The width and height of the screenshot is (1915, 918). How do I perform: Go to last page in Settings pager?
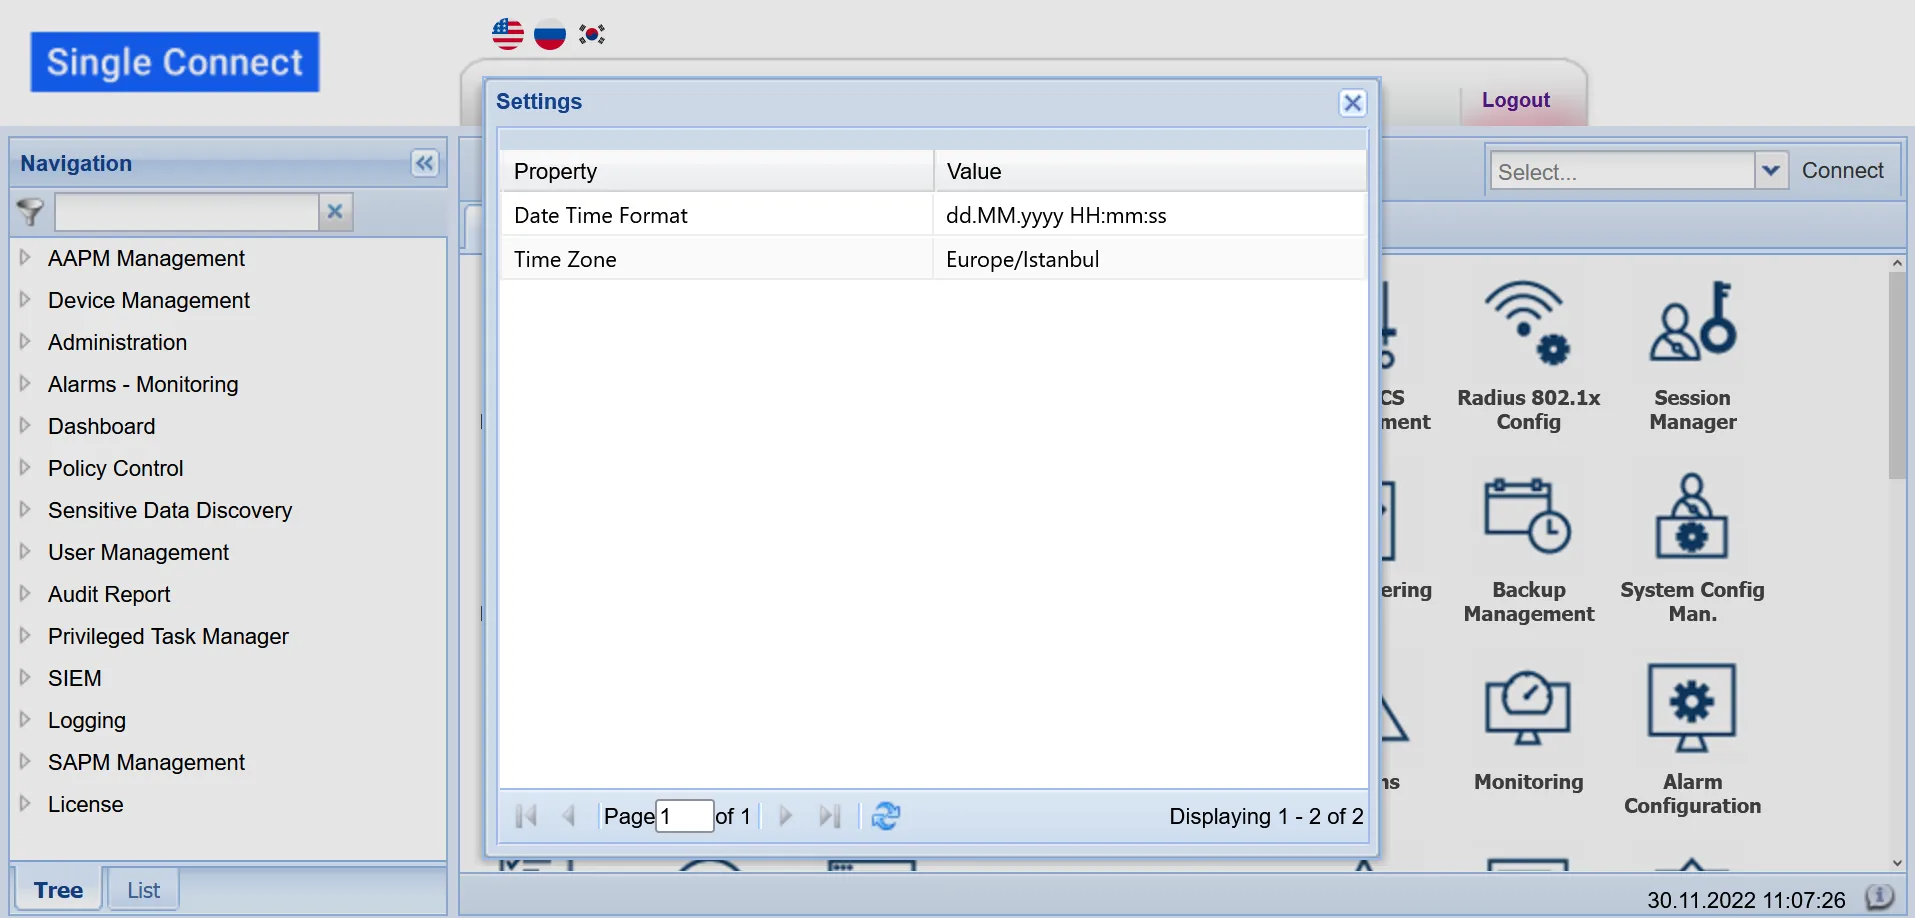(x=830, y=816)
